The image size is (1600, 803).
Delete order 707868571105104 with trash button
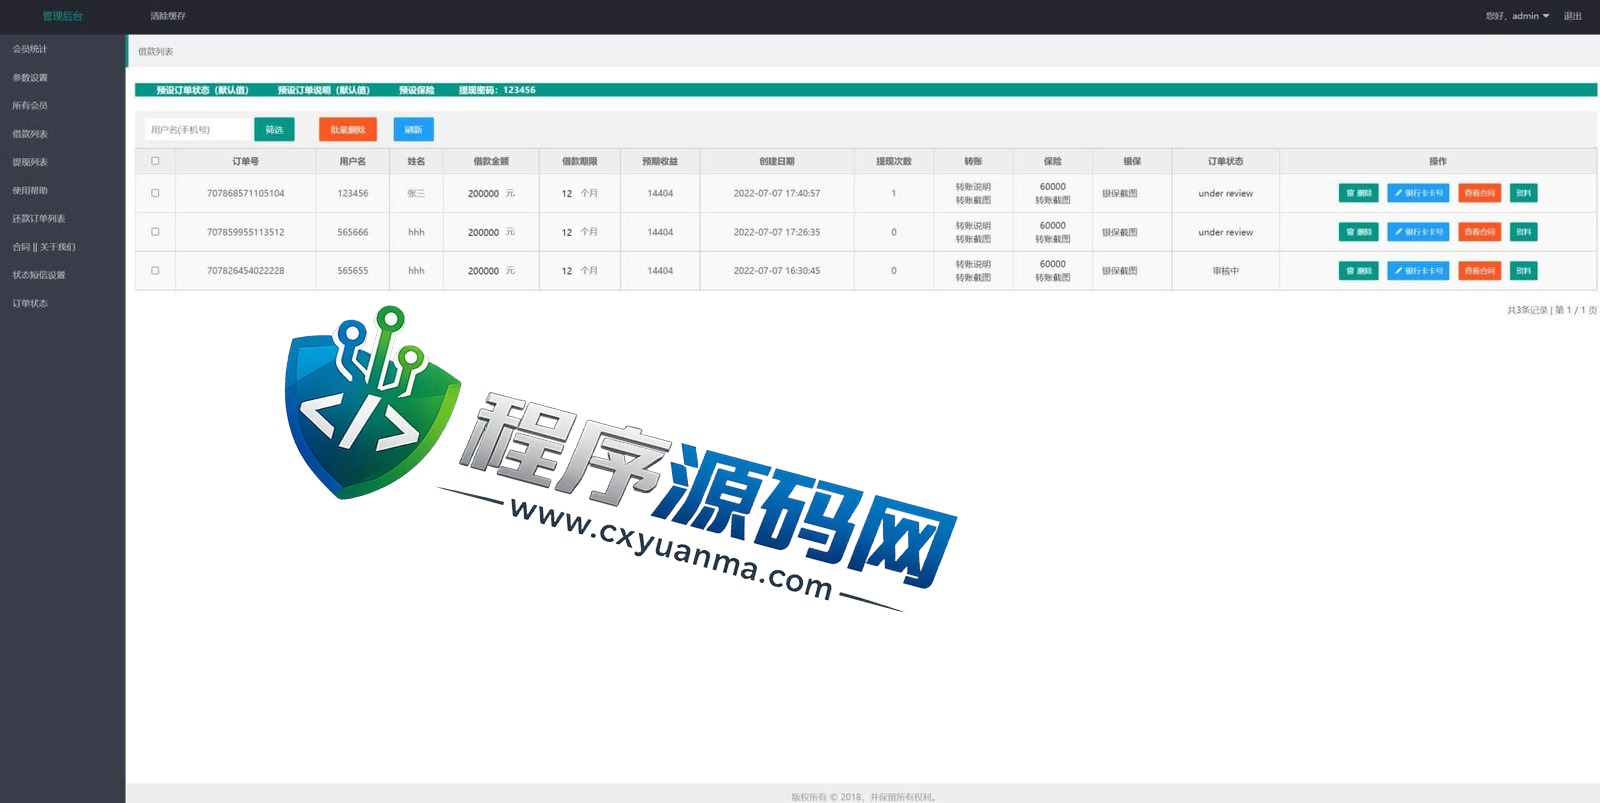click(1358, 193)
